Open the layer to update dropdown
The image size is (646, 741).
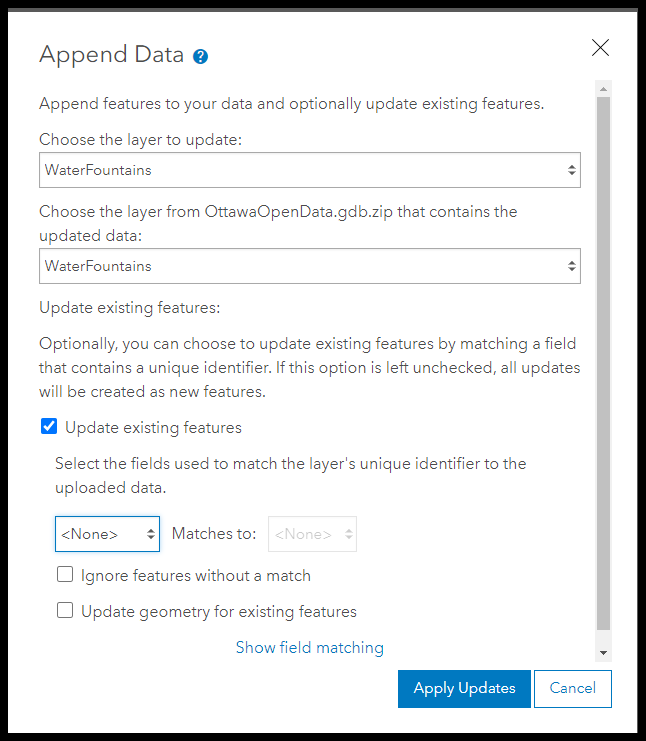point(310,170)
